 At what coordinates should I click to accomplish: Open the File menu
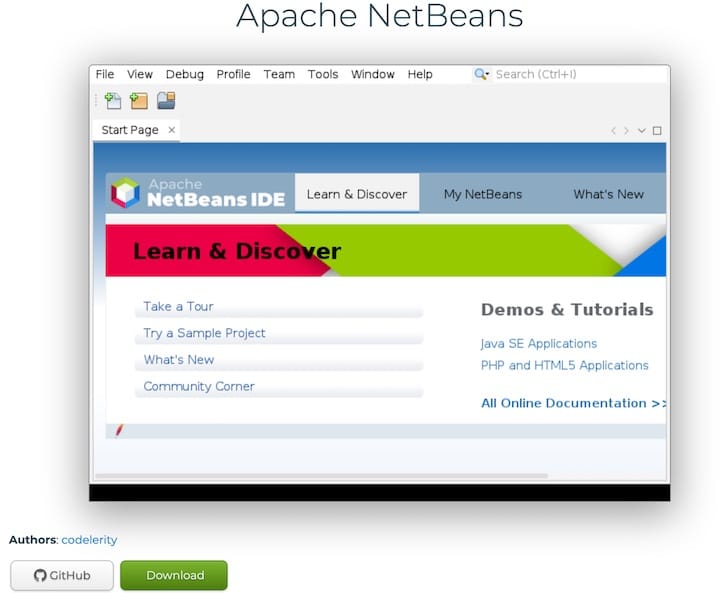[105, 74]
